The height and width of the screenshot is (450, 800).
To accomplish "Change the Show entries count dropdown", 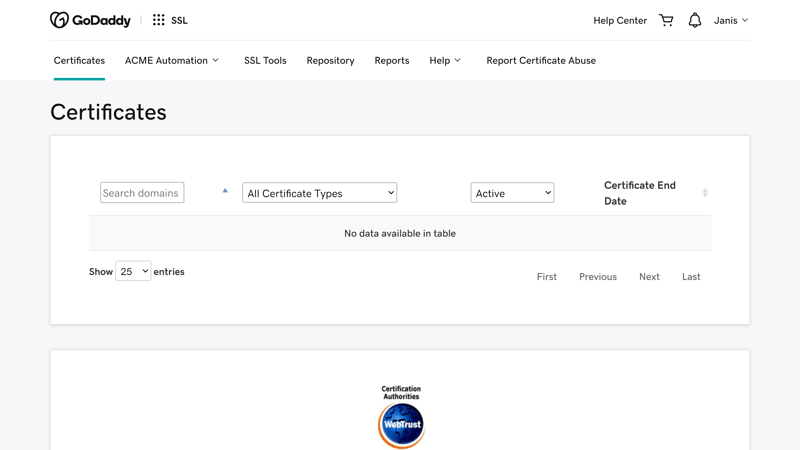I will coord(133,272).
